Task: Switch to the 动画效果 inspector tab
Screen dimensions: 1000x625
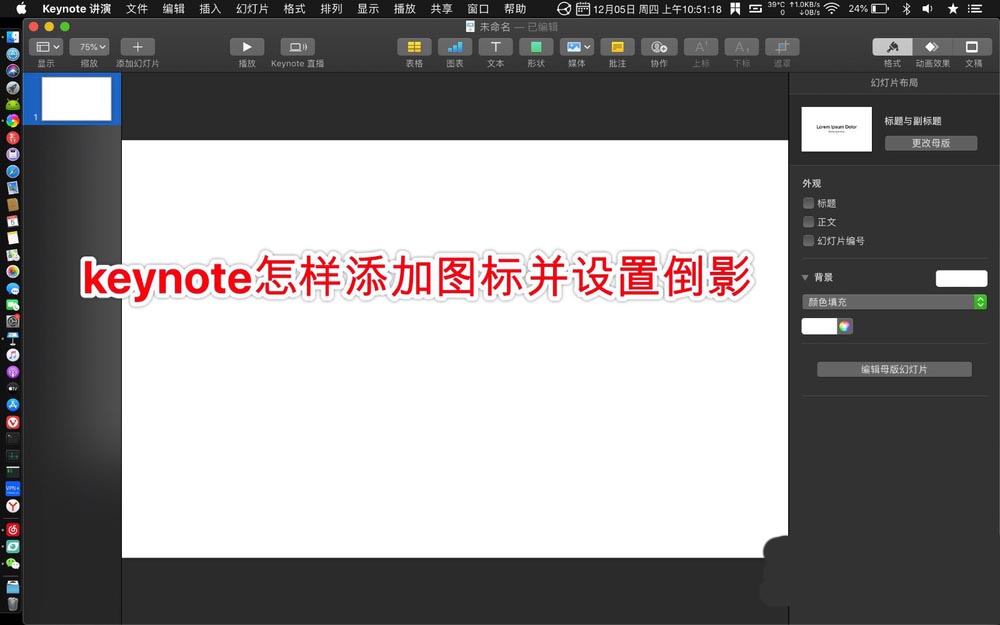Action: point(934,46)
